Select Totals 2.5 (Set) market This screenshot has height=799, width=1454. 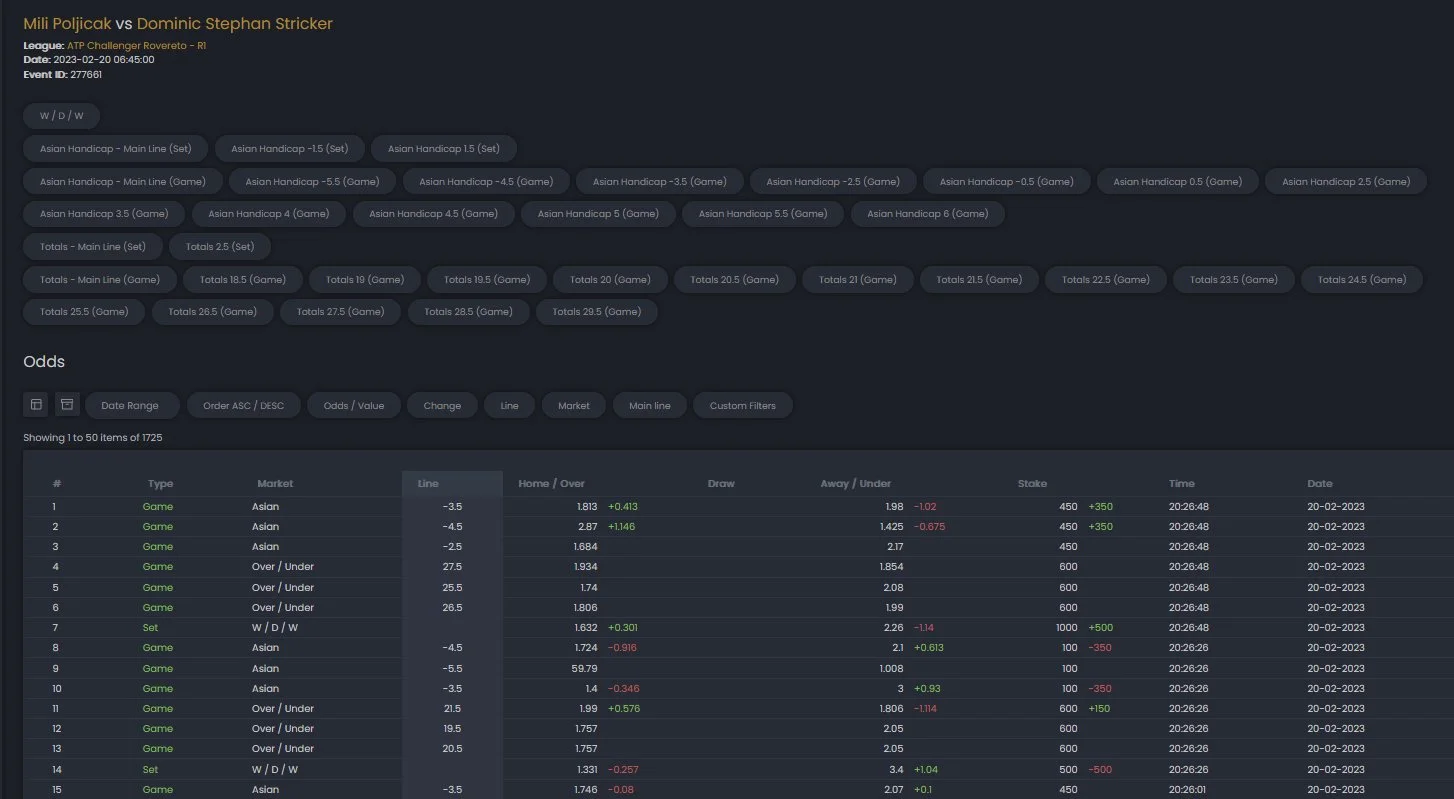[220, 247]
